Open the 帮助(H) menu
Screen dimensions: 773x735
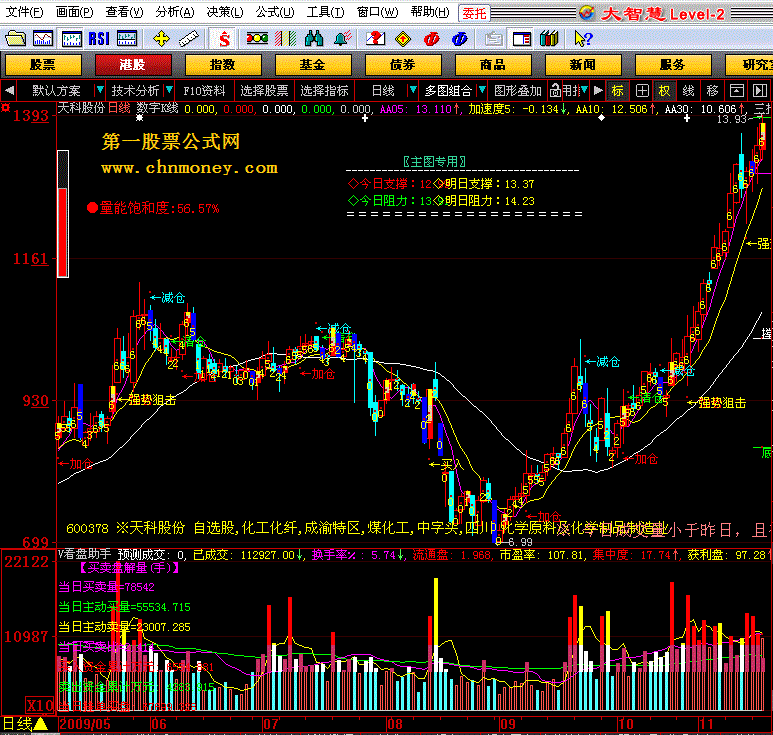(x=430, y=12)
